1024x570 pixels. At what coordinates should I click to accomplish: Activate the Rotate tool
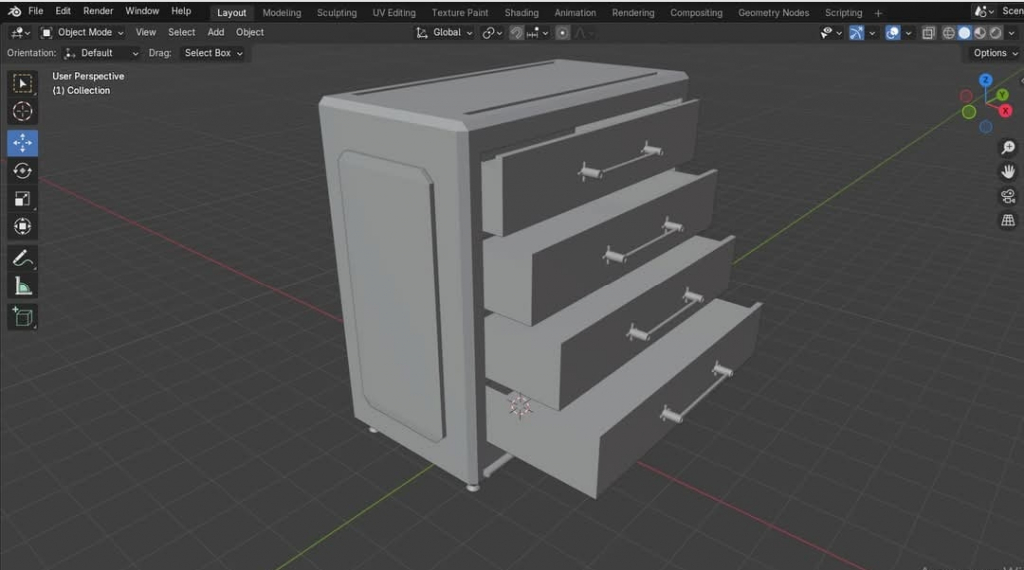click(22, 171)
